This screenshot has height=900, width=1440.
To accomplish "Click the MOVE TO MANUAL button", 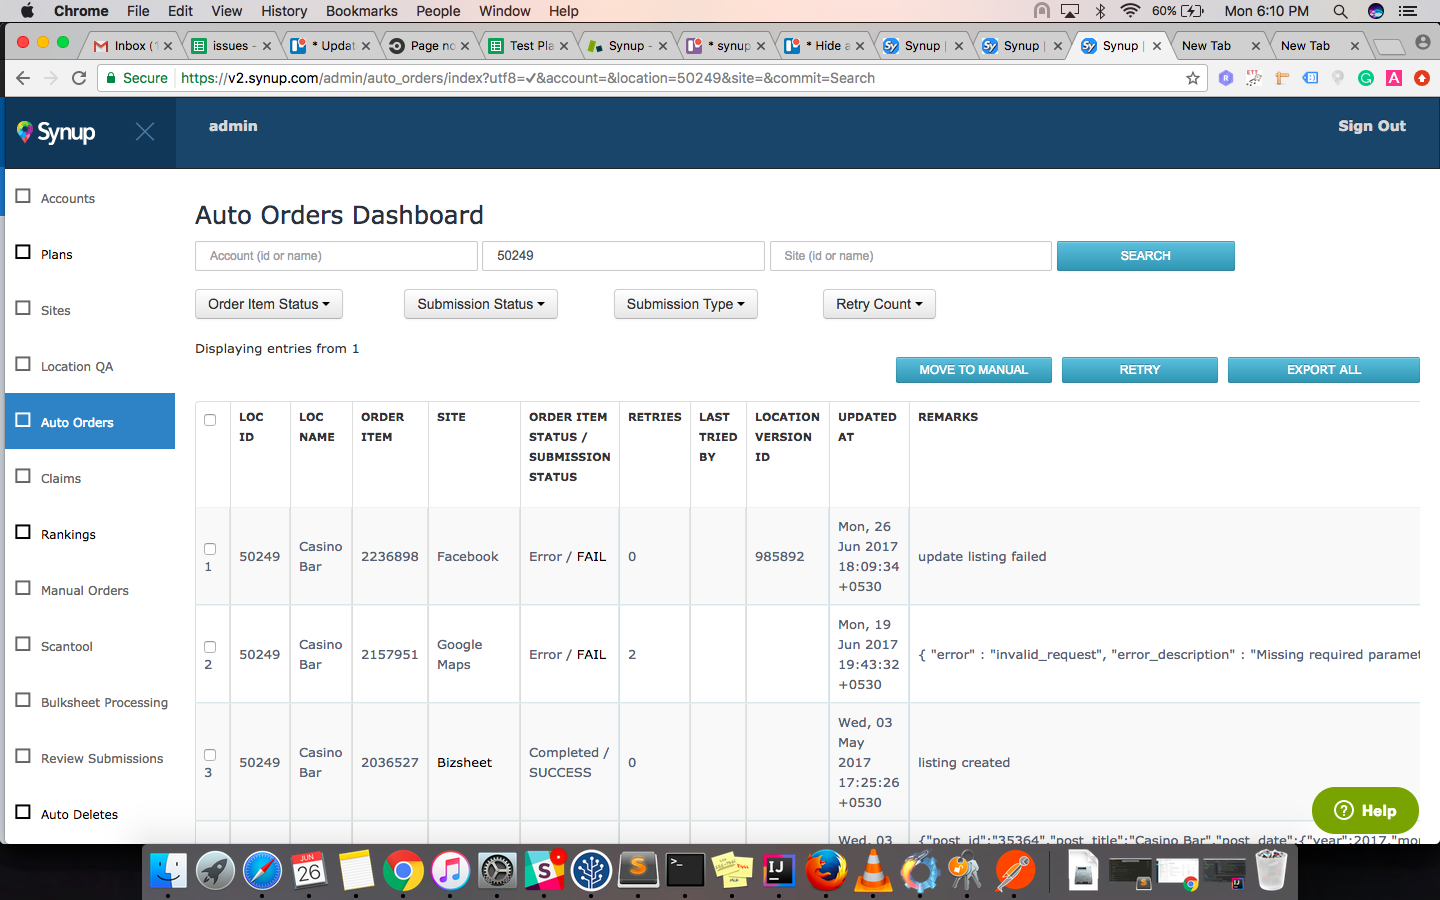I will pos(974,370).
